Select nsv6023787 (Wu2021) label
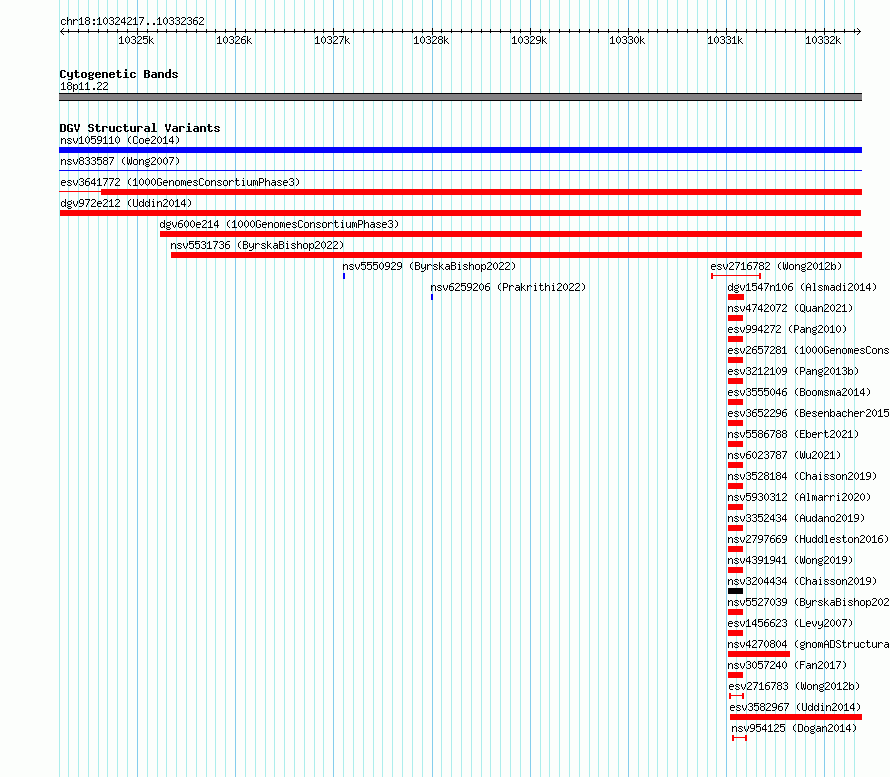Image resolution: width=890 pixels, height=777 pixels. click(x=784, y=455)
